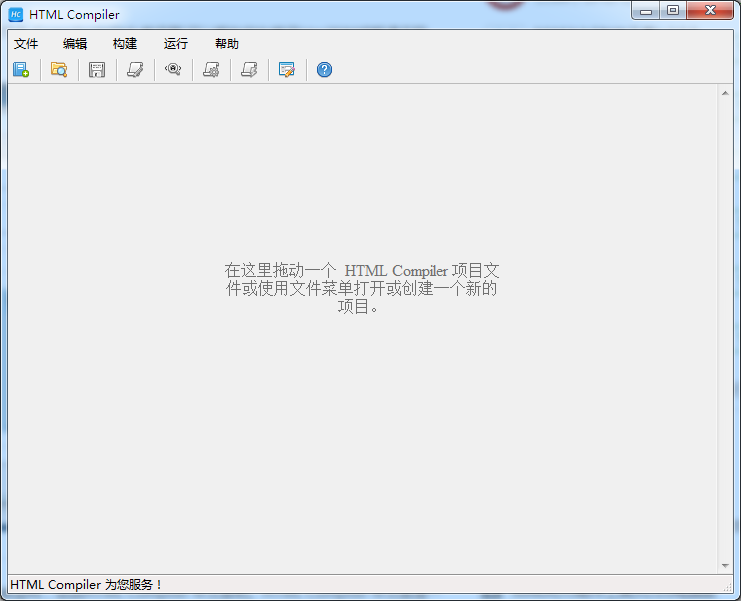741x601 pixels.
Task: Click the preview magnifier toolbar icon
Action: point(173,70)
